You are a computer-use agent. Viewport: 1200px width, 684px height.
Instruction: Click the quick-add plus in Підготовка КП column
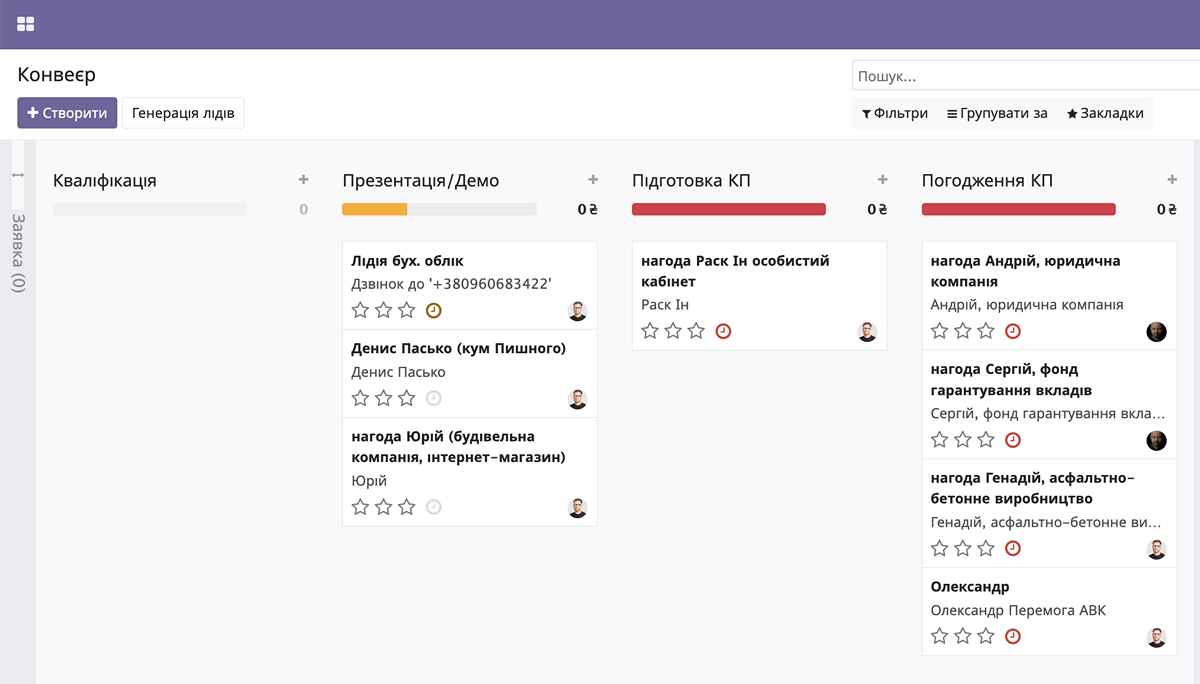[882, 179]
